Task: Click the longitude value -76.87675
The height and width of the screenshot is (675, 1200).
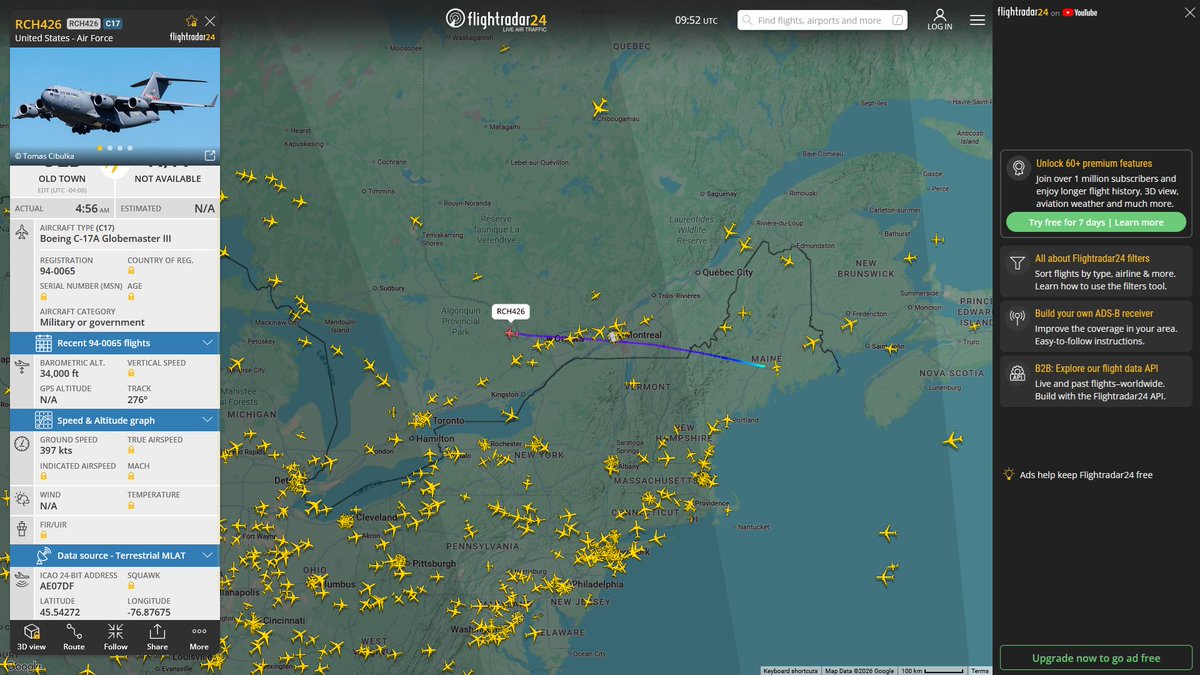Action: 149,612
